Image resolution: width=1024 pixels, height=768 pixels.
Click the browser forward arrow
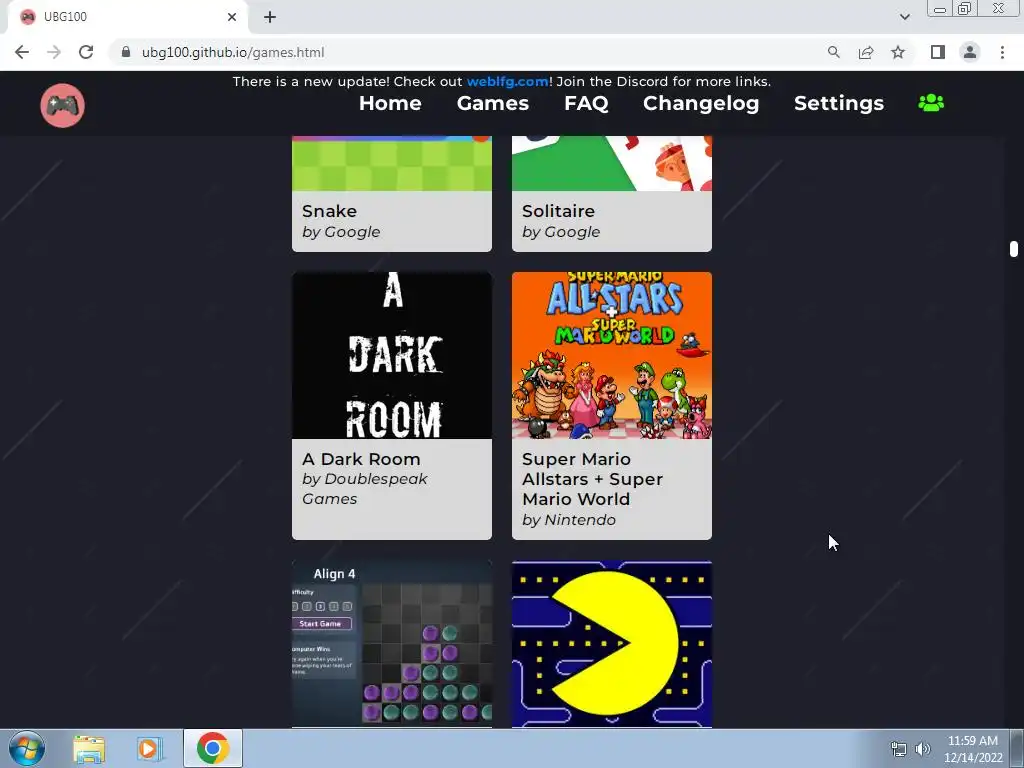(x=54, y=52)
